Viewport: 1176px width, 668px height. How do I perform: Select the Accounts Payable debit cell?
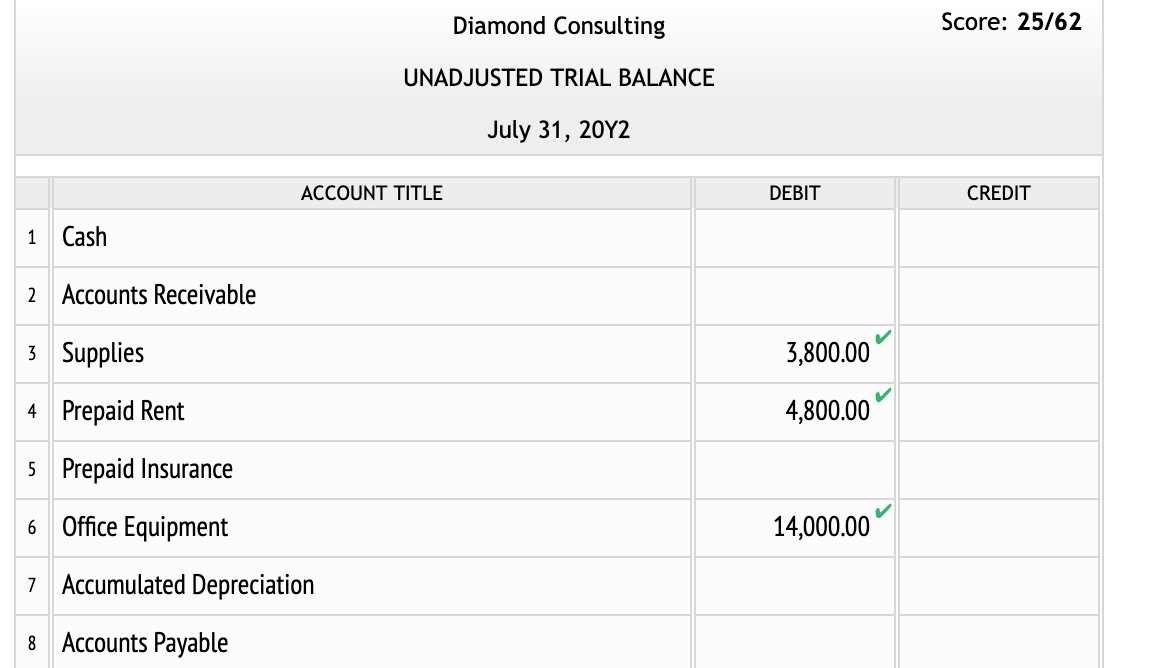(793, 643)
